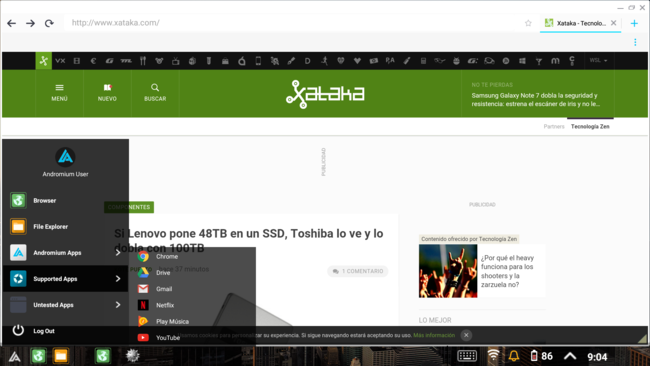The height and width of the screenshot is (366, 650).
Task: Click second Browser icon in taskbar
Action: click(x=102, y=356)
